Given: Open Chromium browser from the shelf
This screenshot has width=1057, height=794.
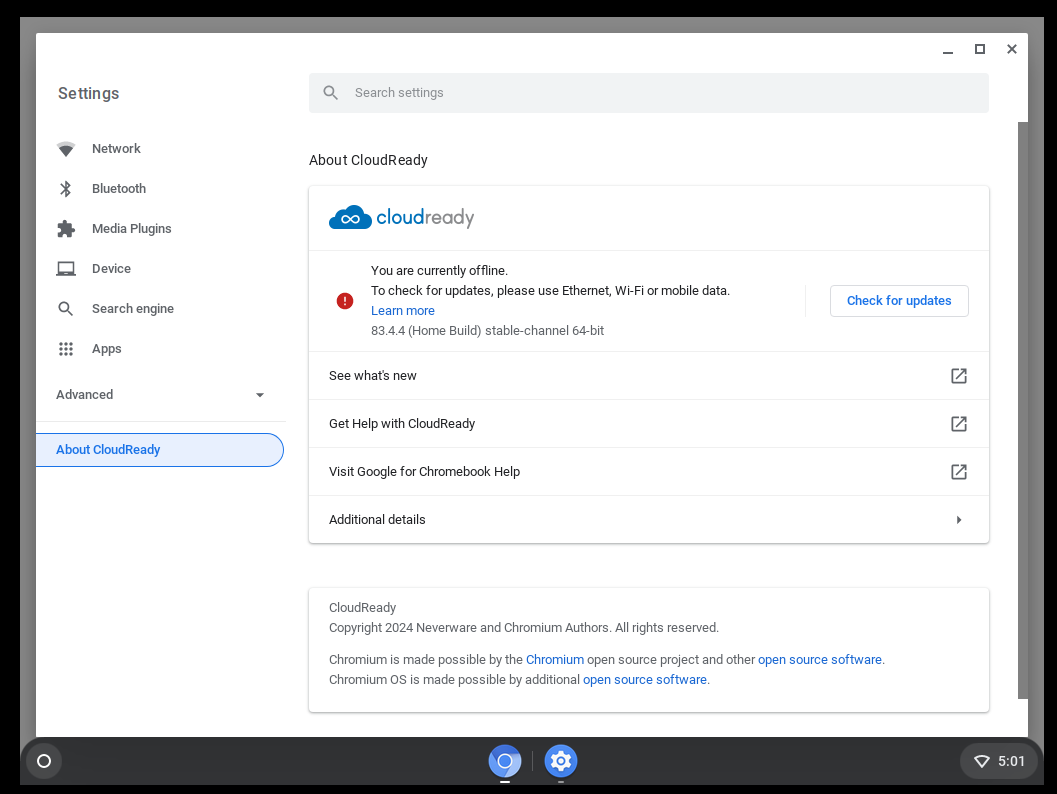Looking at the screenshot, I should pos(505,761).
